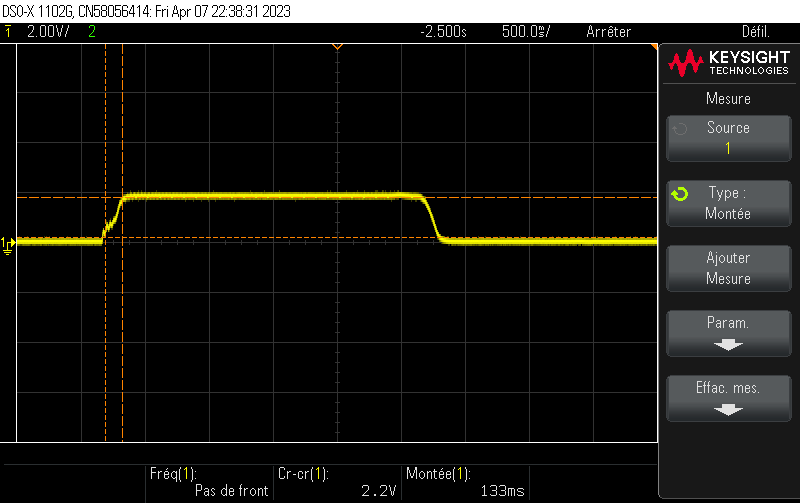Click the -2.500s delay value

(x=443, y=32)
